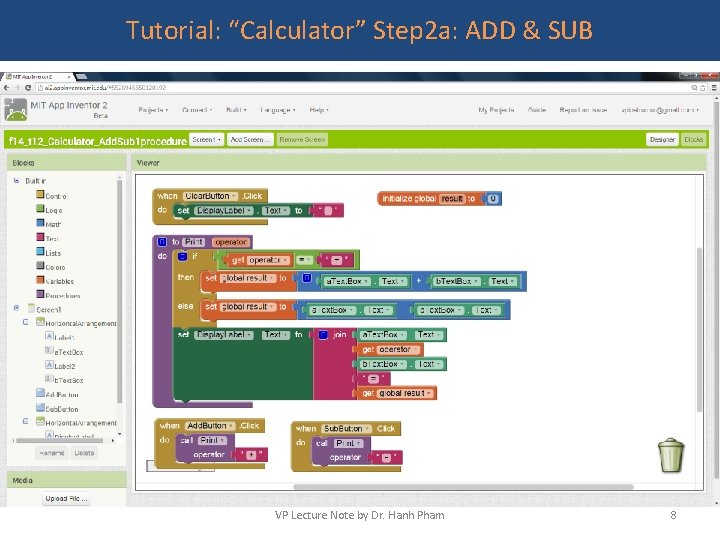The width and height of the screenshot is (720, 540).
Task: Click the browser reload icon
Action: click(28, 87)
